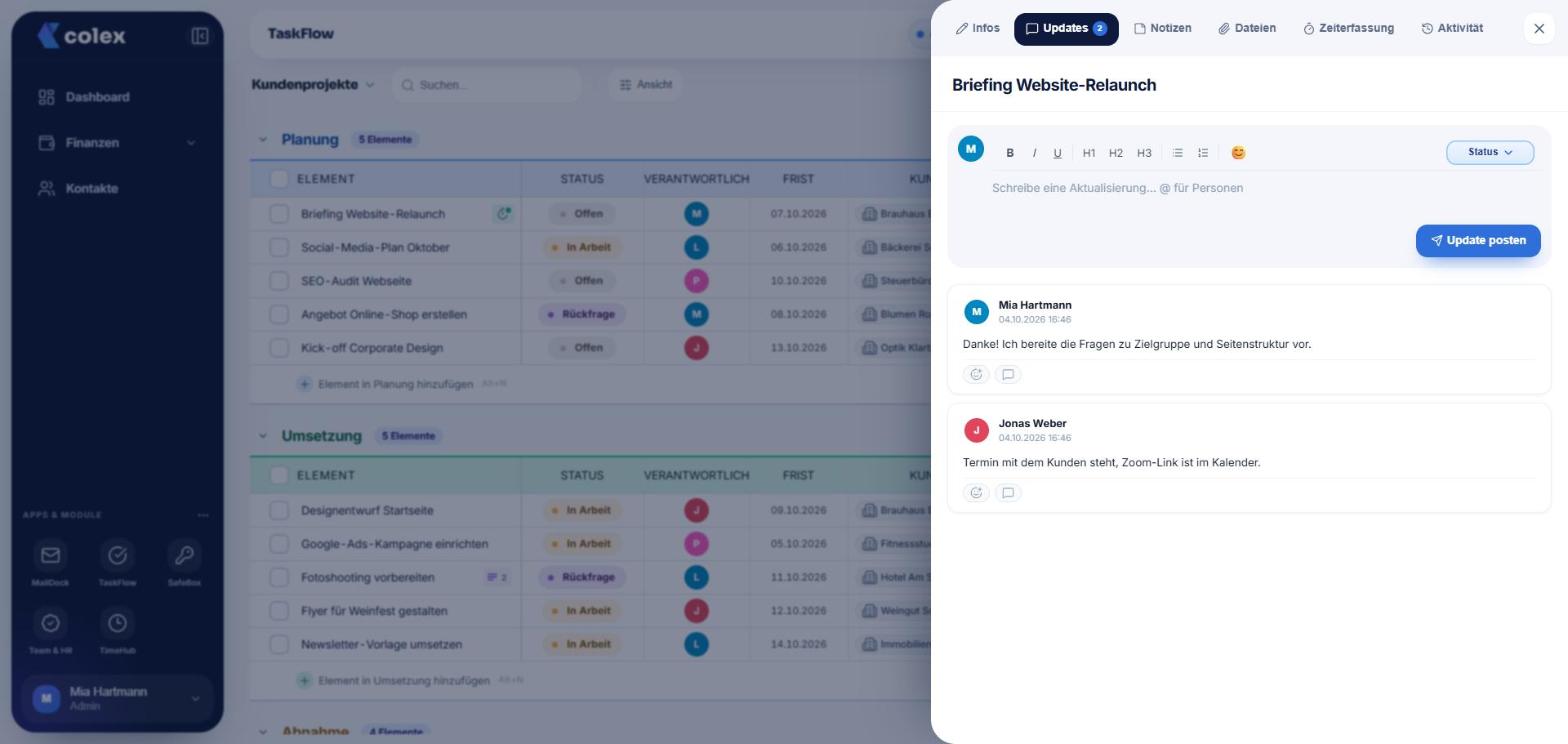Add reaction to Mia Hartmann's update
Image resolution: width=1568 pixels, height=744 pixels.
(976, 374)
